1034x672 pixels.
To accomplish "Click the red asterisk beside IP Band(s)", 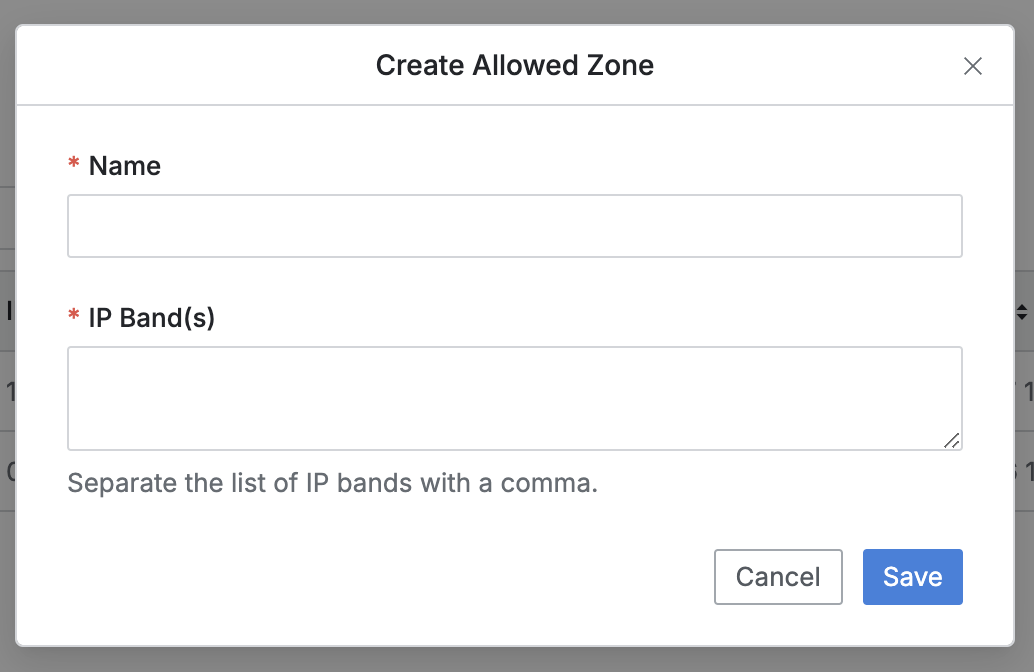I will 73,318.
